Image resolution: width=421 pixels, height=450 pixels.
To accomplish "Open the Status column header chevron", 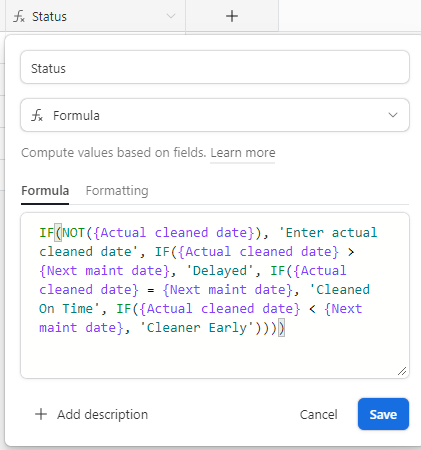I will (x=171, y=16).
